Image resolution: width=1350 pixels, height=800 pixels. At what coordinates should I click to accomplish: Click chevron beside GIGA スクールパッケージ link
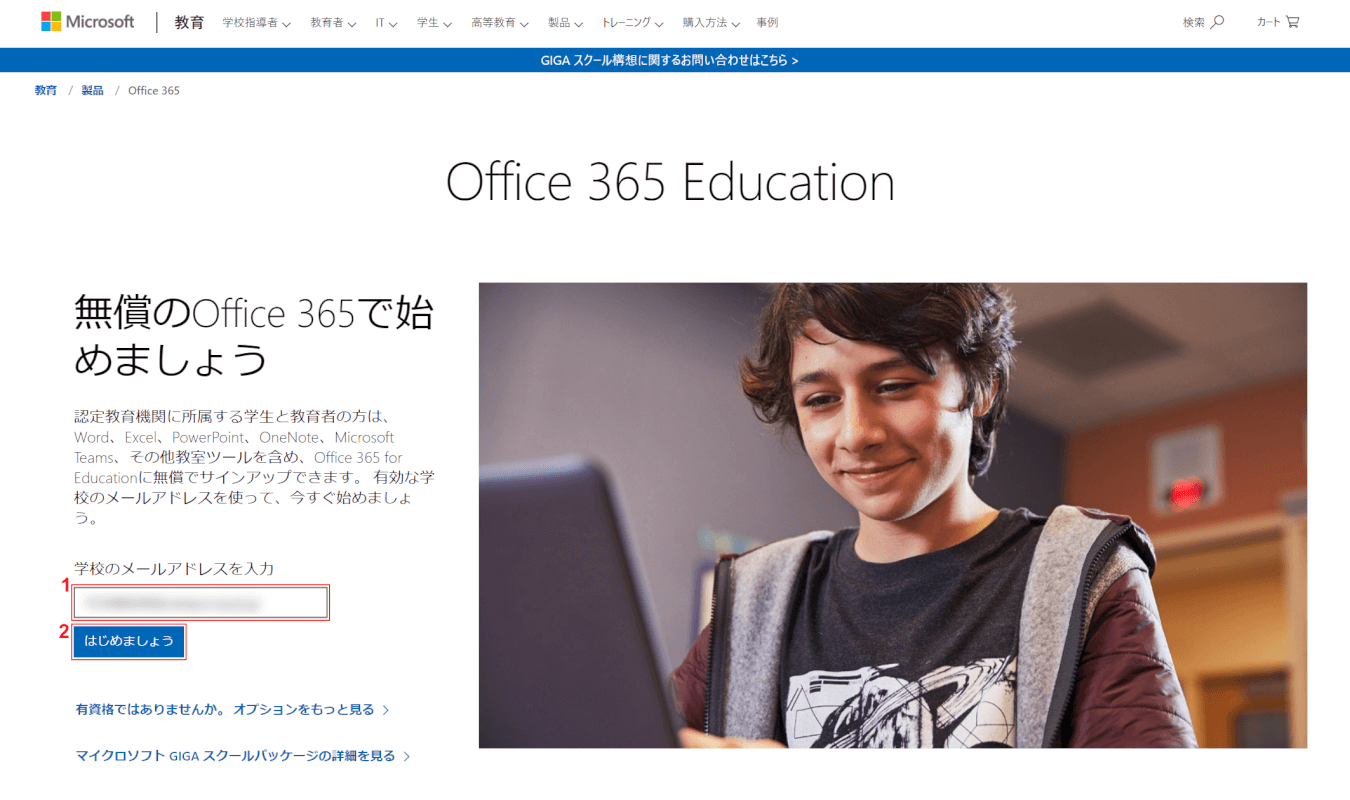click(x=407, y=757)
